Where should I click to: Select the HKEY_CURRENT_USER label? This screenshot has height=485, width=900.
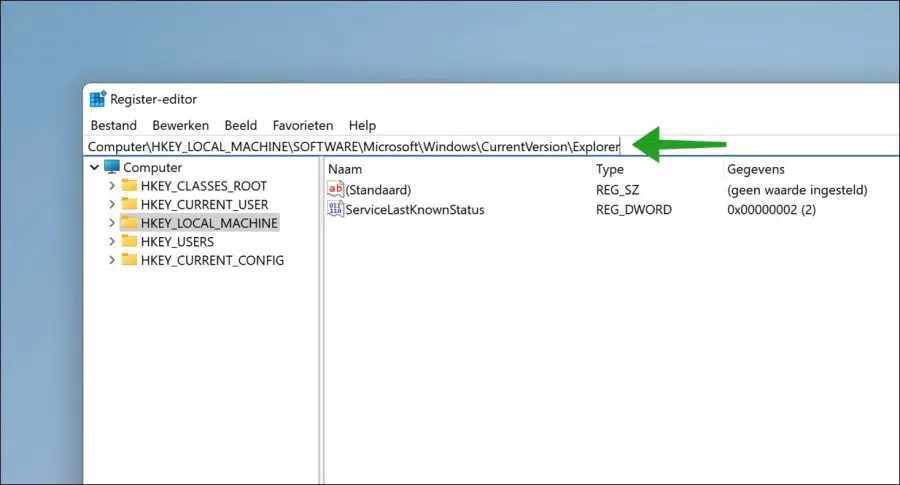pyautogui.click(x=204, y=204)
